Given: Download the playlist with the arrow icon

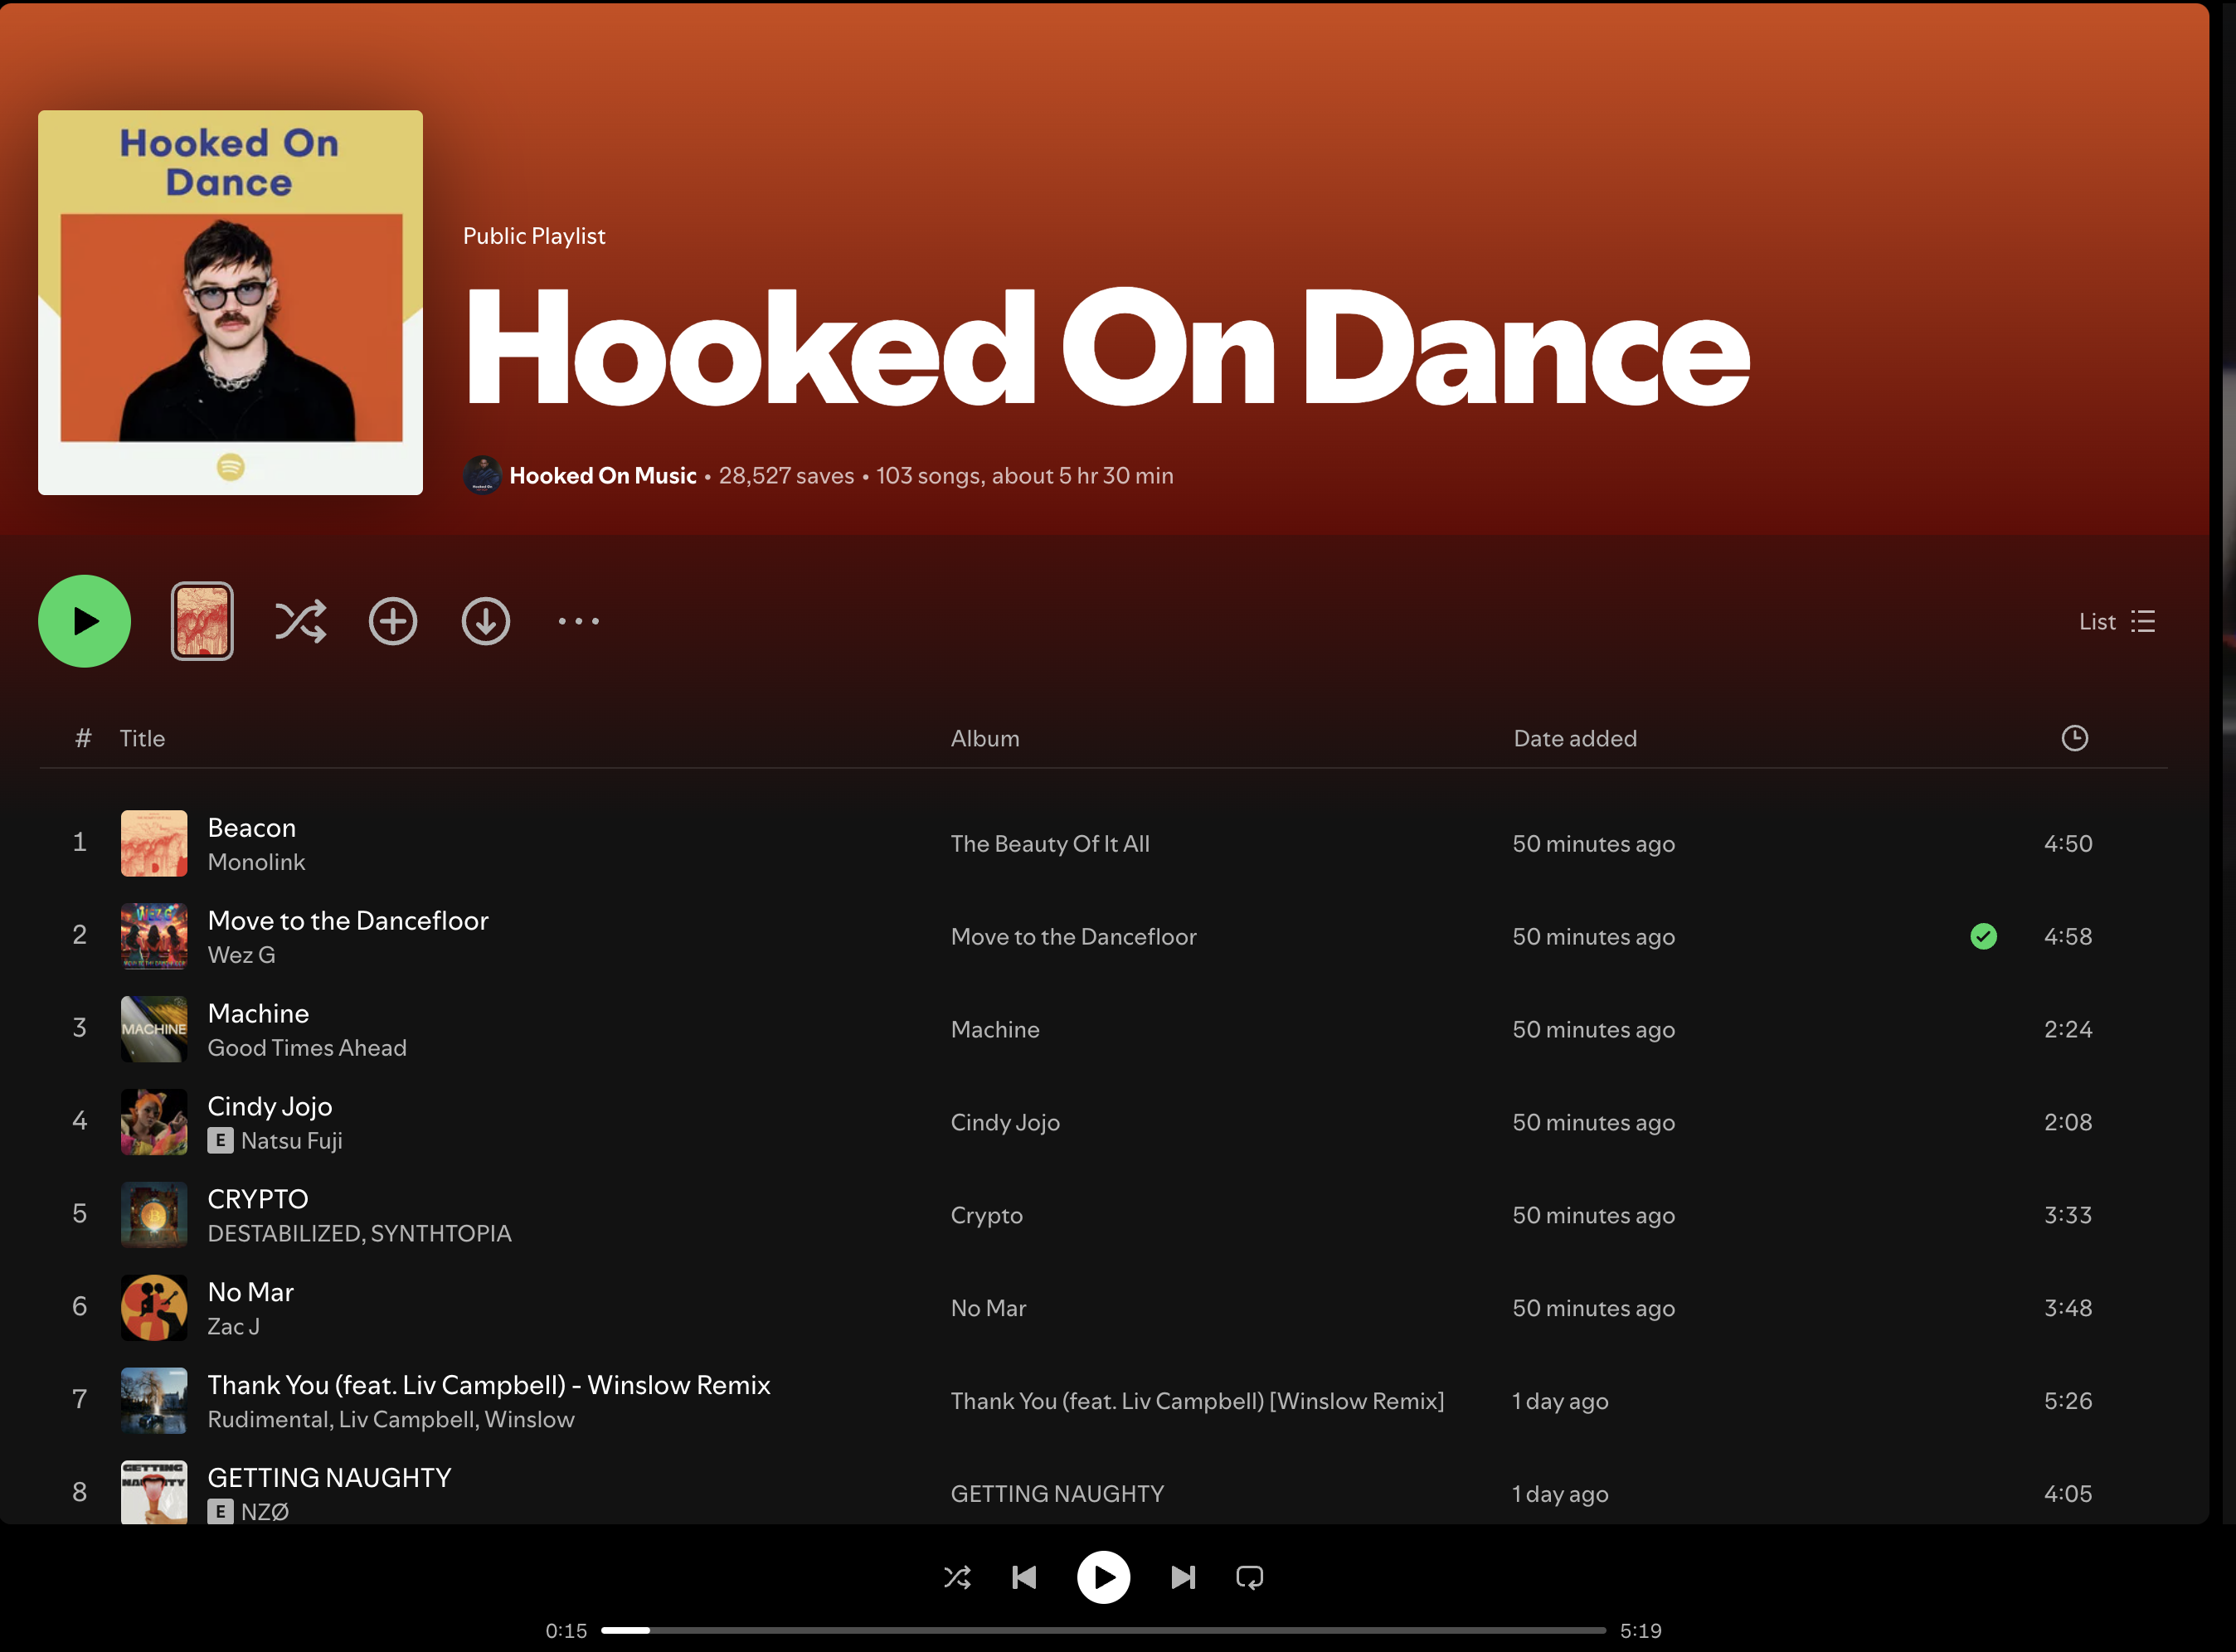Looking at the screenshot, I should (486, 621).
